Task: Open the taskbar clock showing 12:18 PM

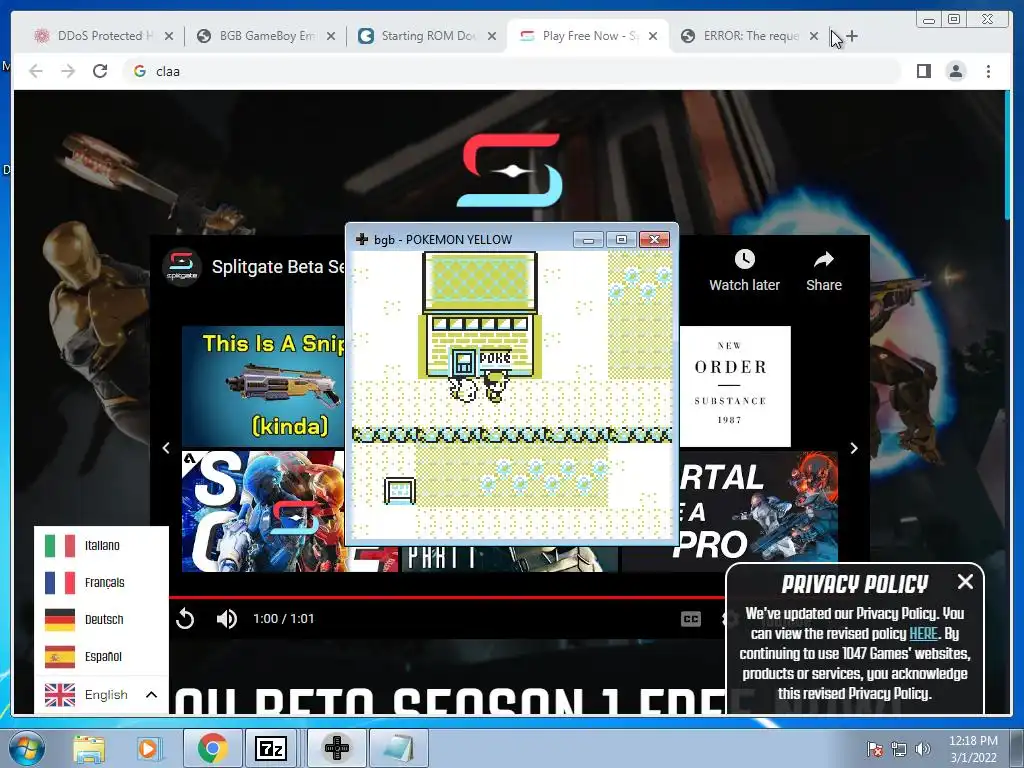Action: coord(973,749)
